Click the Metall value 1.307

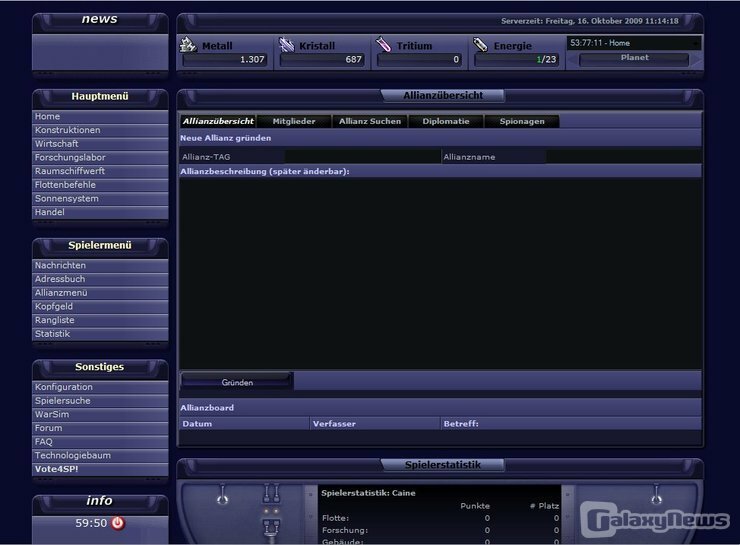point(252,59)
